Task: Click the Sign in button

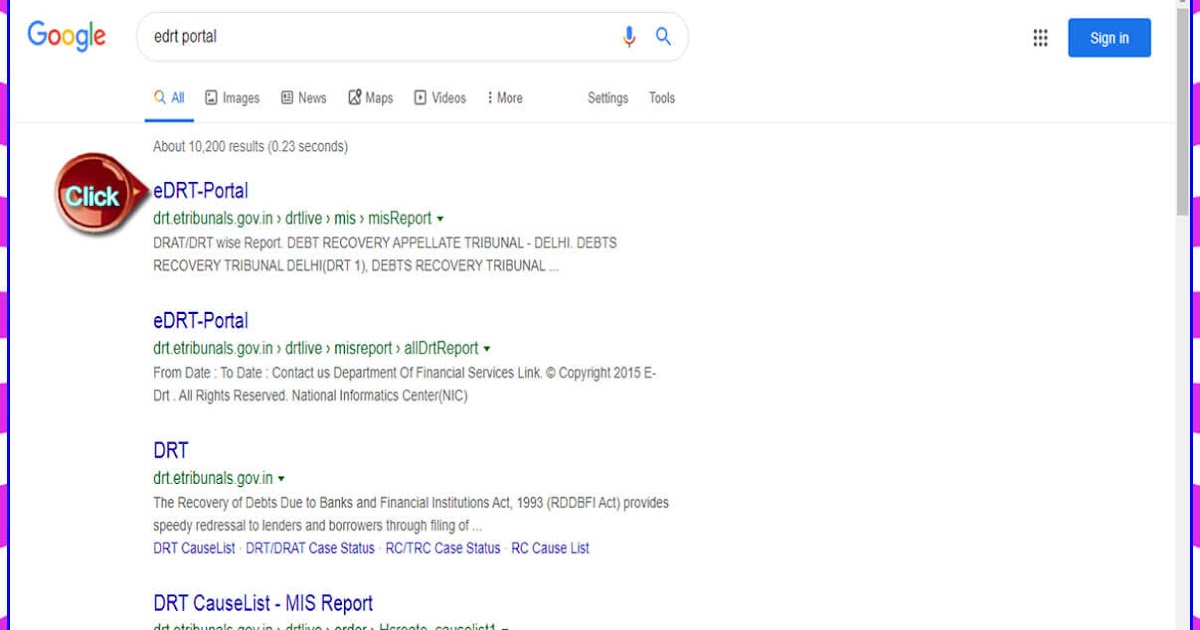Action: [1109, 38]
